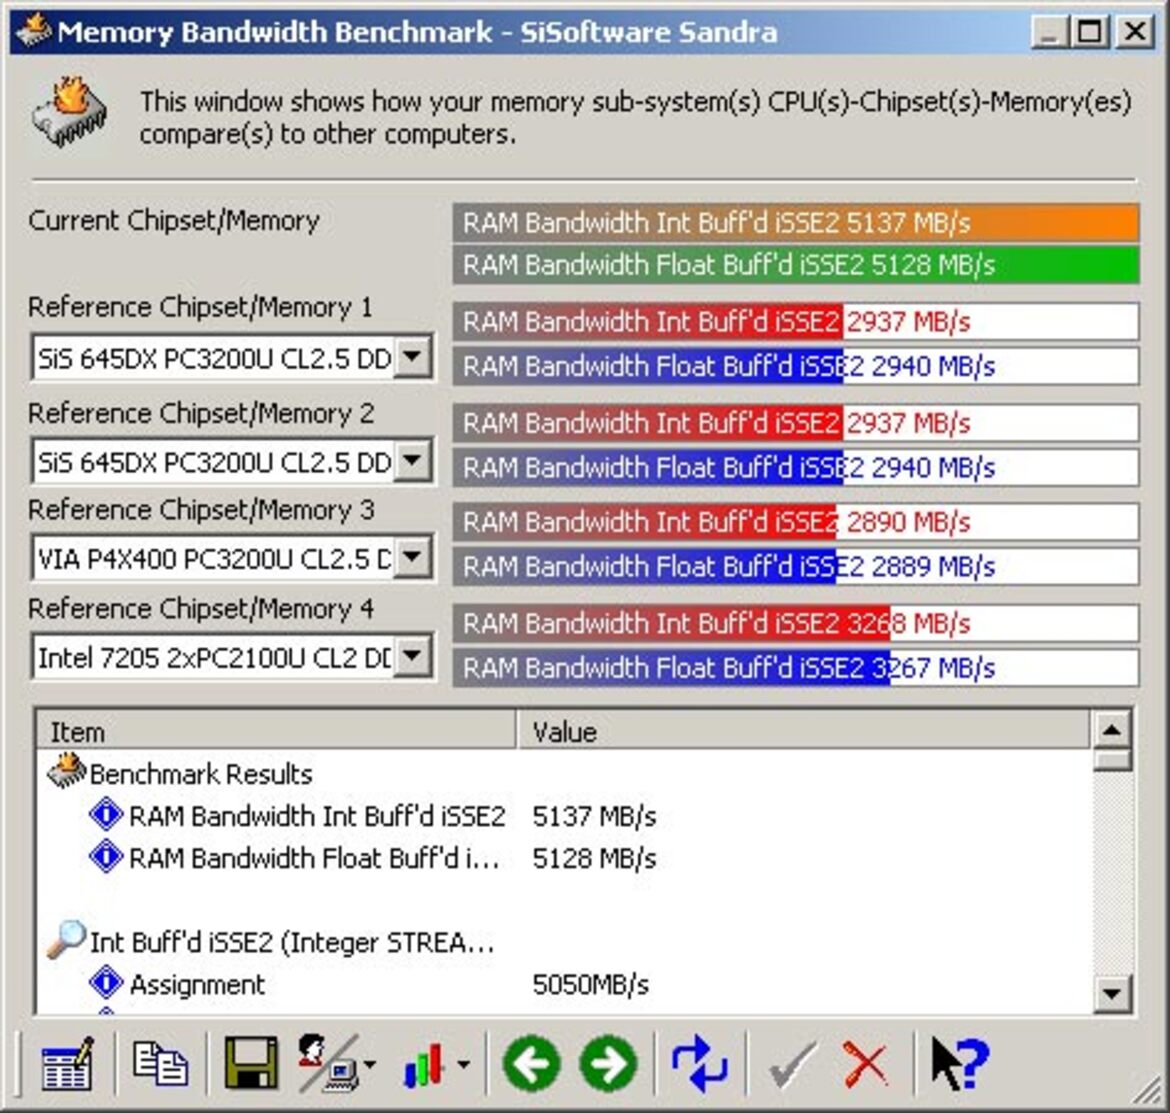Click info icon beside RAM Bandwidth Int row
This screenshot has width=1170, height=1113.
click(106, 815)
